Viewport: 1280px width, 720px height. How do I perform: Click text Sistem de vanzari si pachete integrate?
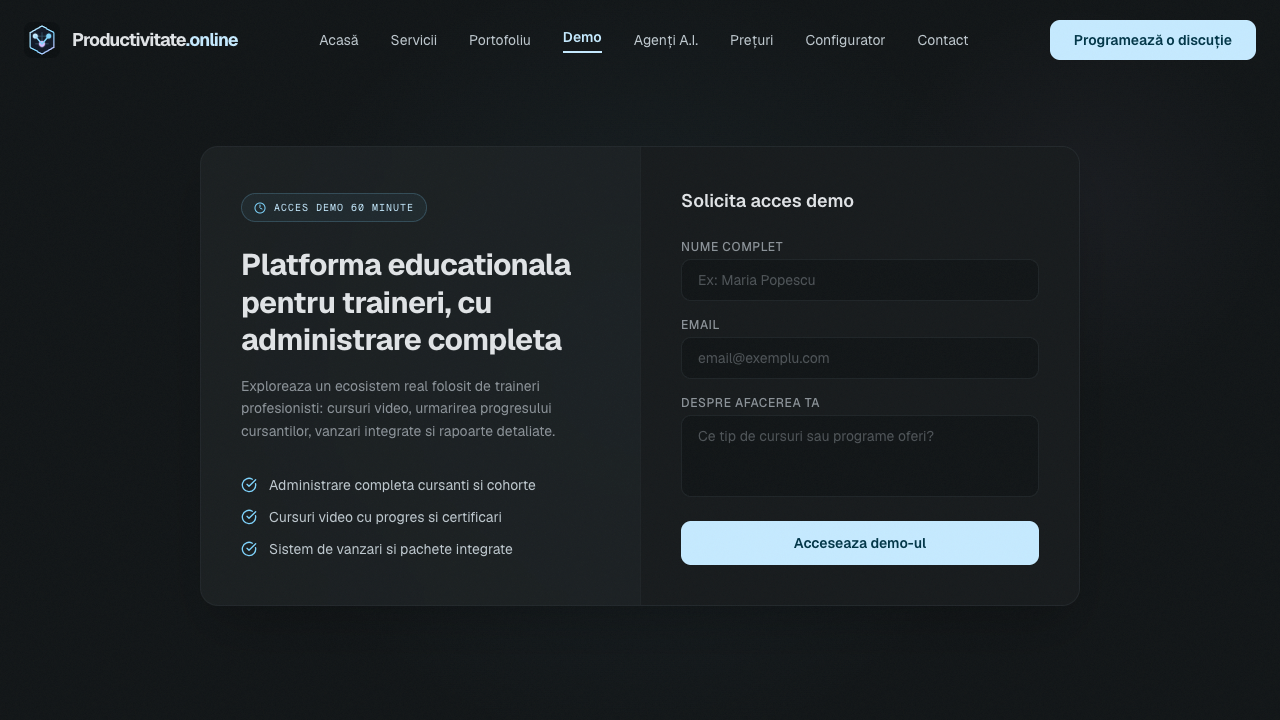391,549
